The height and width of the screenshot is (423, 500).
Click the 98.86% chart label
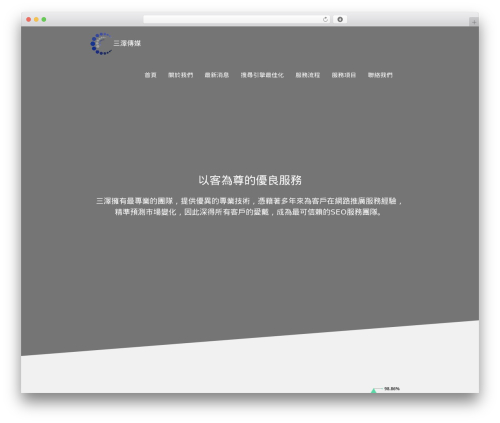click(x=392, y=389)
